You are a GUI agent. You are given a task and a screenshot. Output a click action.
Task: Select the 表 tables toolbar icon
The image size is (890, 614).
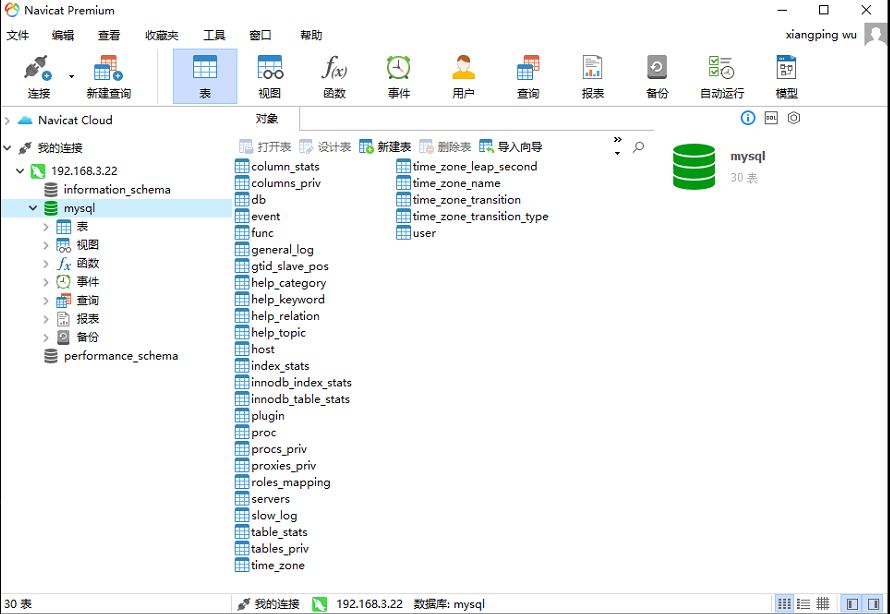pyautogui.click(x=205, y=77)
